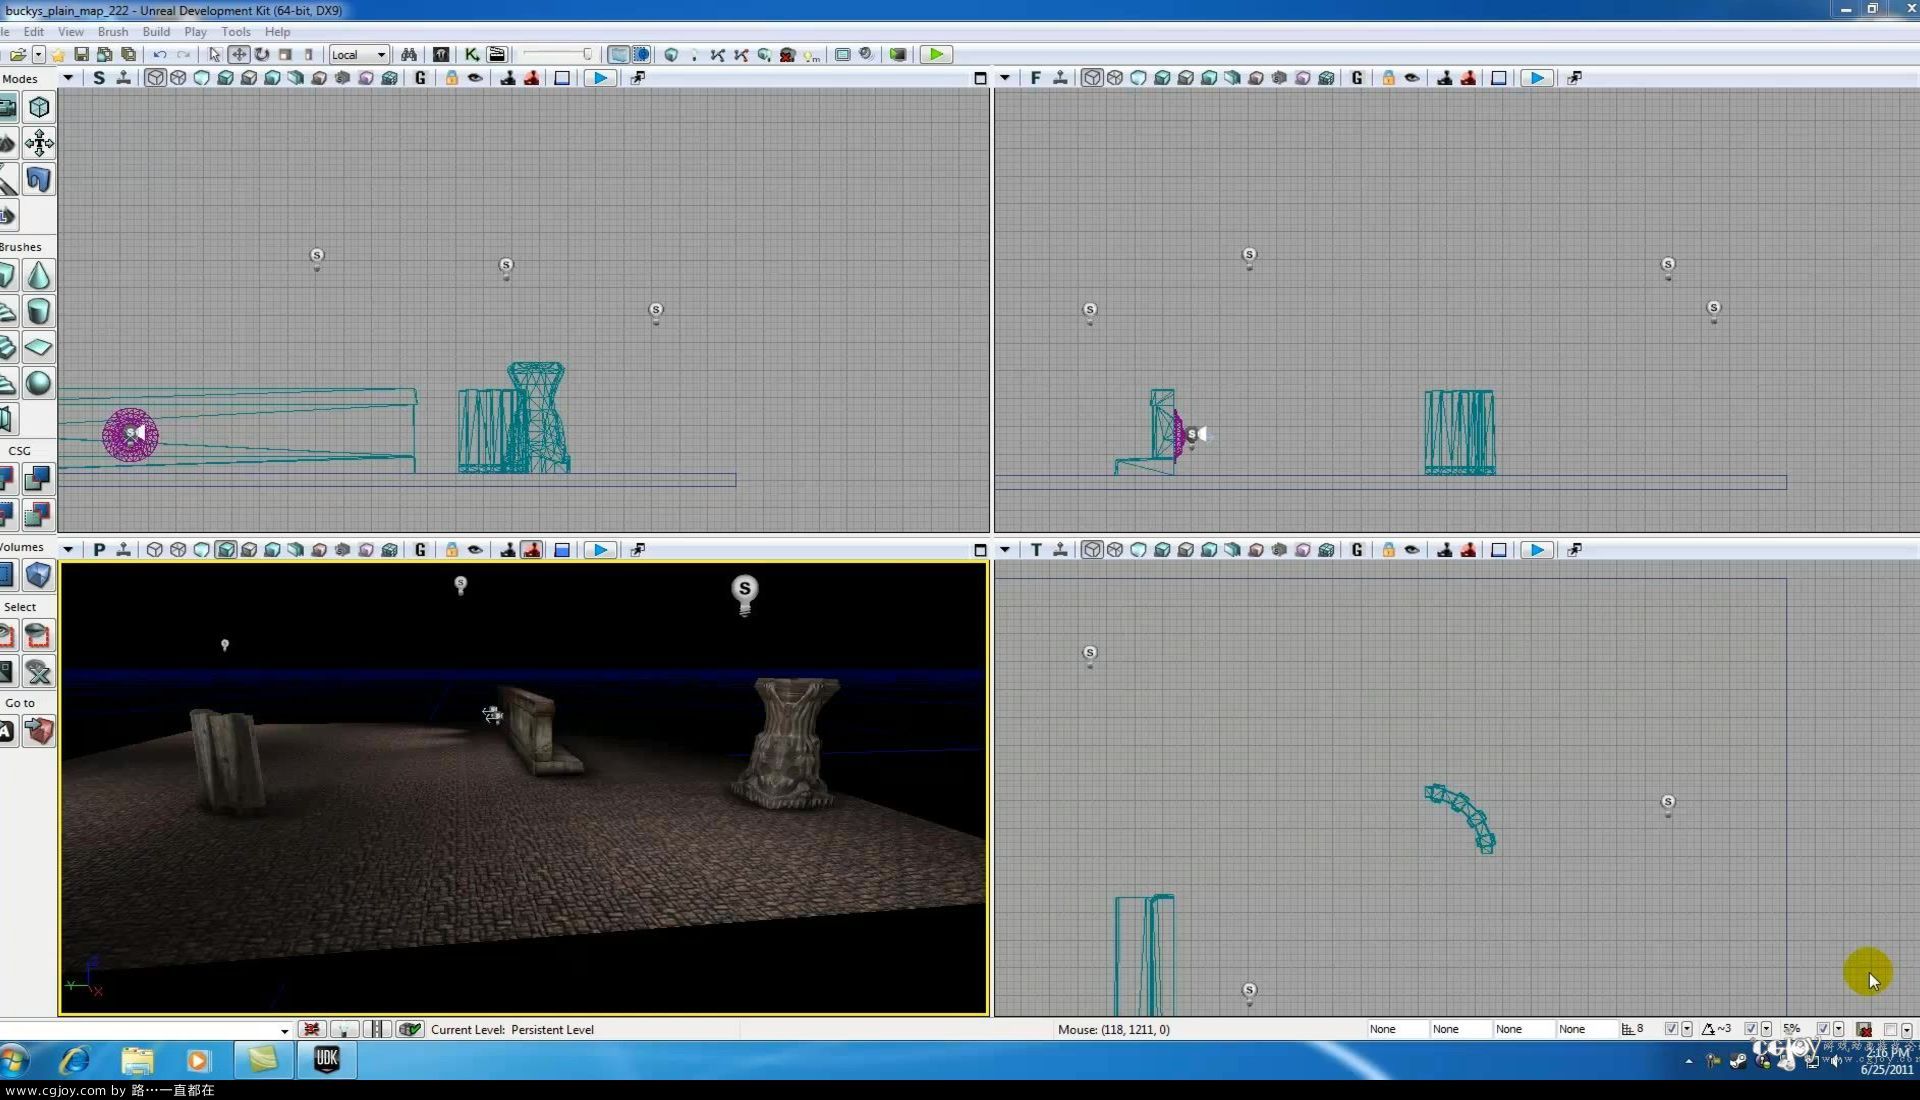Click the Add Volume icon
Image resolution: width=1920 pixels, height=1100 pixels.
point(39,575)
